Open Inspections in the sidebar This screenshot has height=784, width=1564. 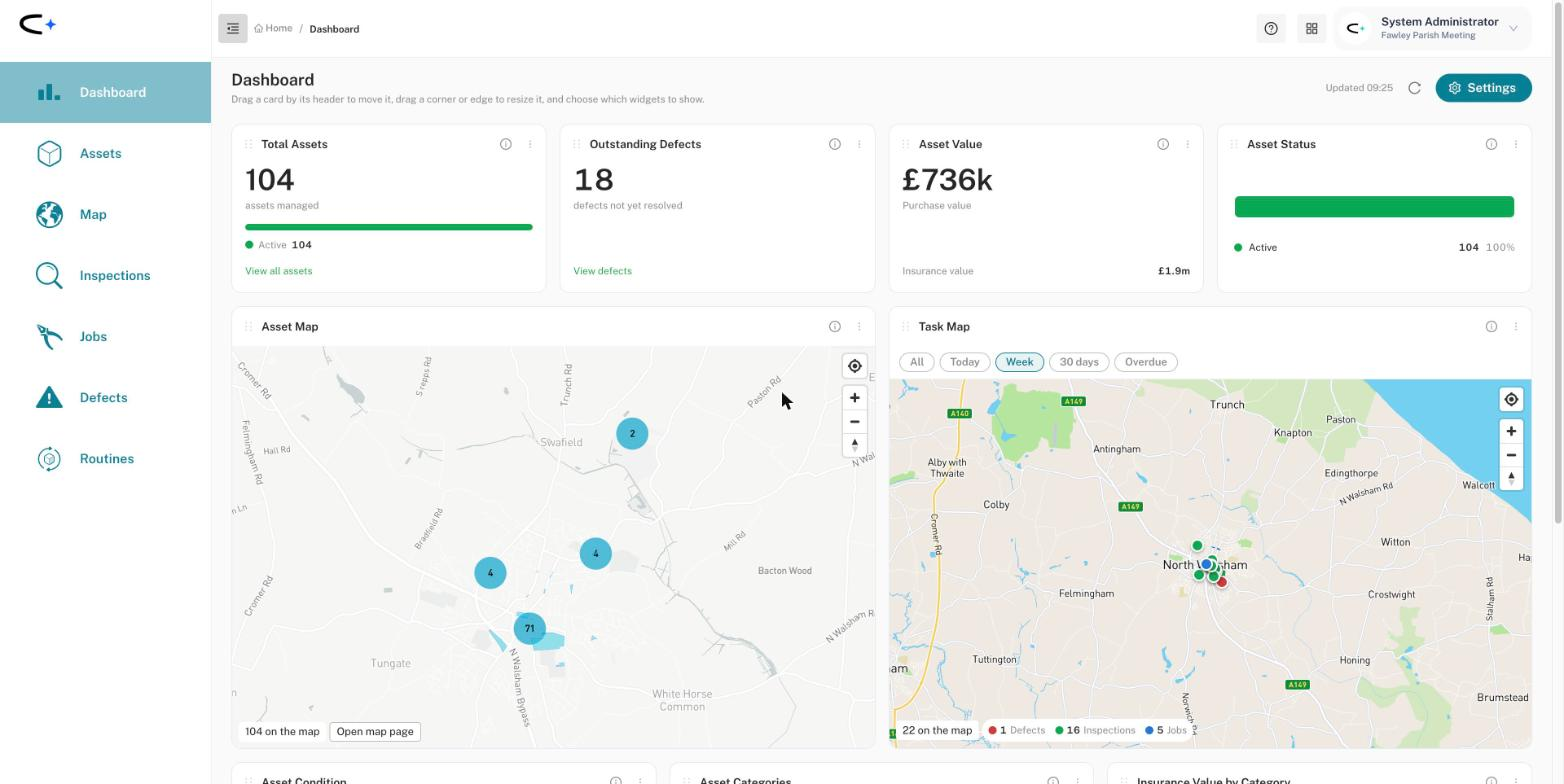(x=105, y=276)
